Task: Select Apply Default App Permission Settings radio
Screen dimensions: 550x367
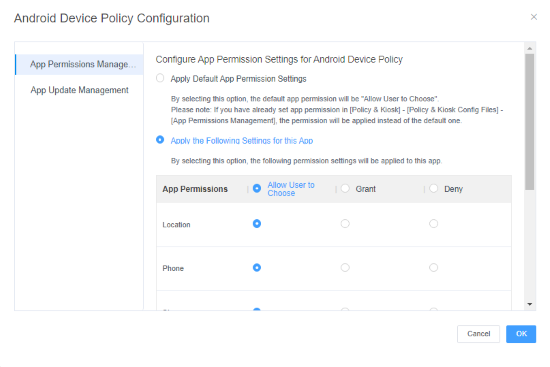Action: point(160,78)
